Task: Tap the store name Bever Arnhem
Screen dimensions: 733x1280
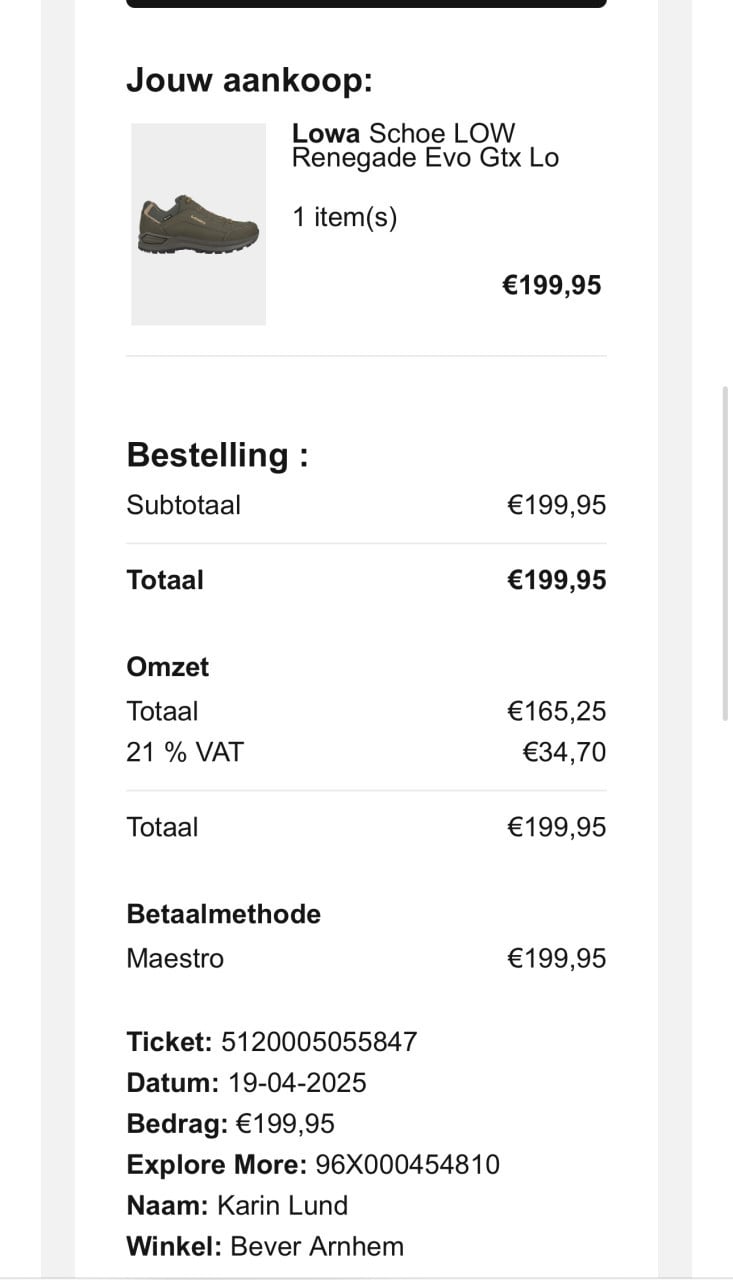Action: click(317, 1247)
